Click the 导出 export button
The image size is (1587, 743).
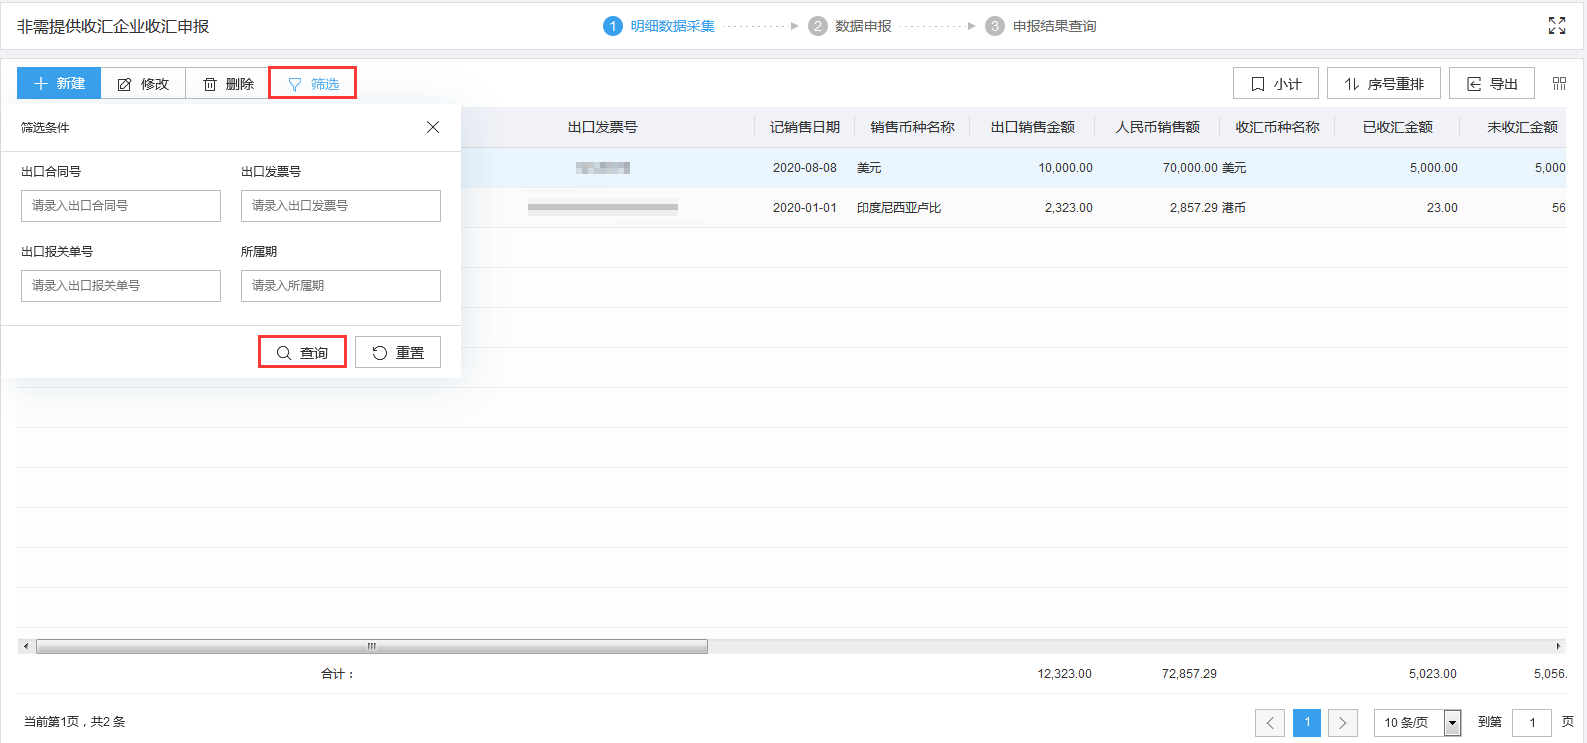click(x=1492, y=84)
